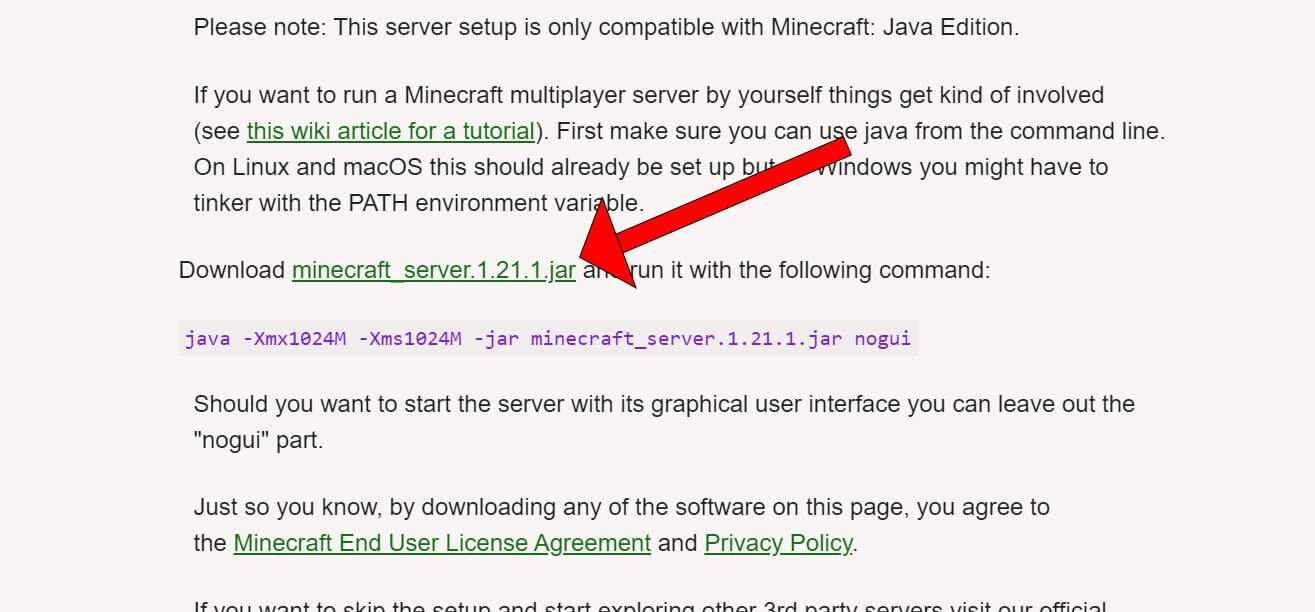The image size is (1315, 612).
Task: Open the Minecraft End User License Agreement
Action: point(442,543)
